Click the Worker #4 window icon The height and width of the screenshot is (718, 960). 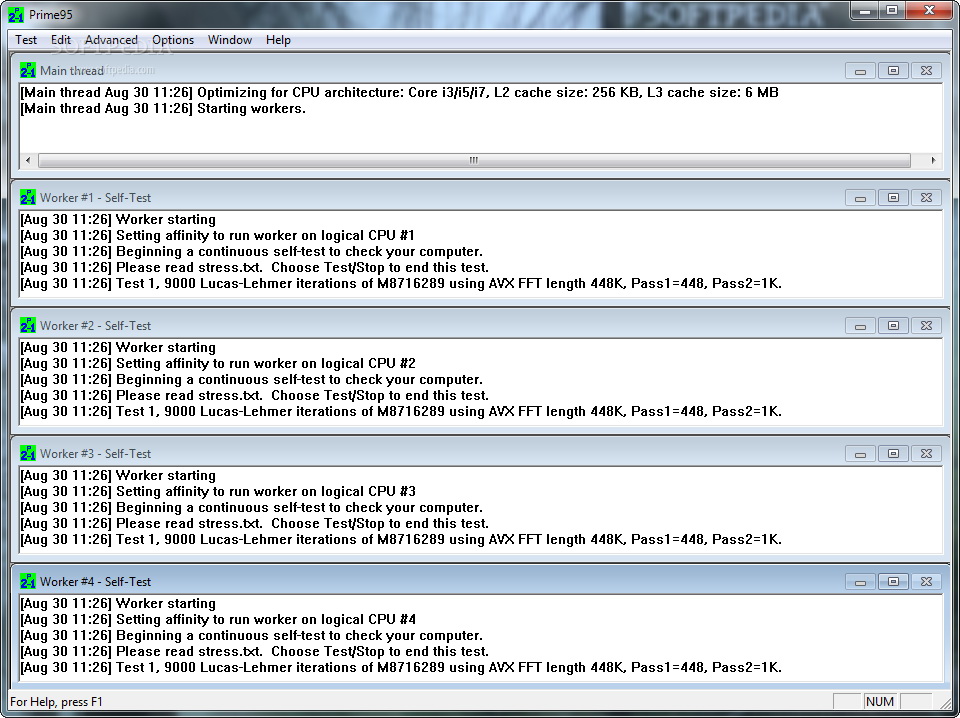28,581
